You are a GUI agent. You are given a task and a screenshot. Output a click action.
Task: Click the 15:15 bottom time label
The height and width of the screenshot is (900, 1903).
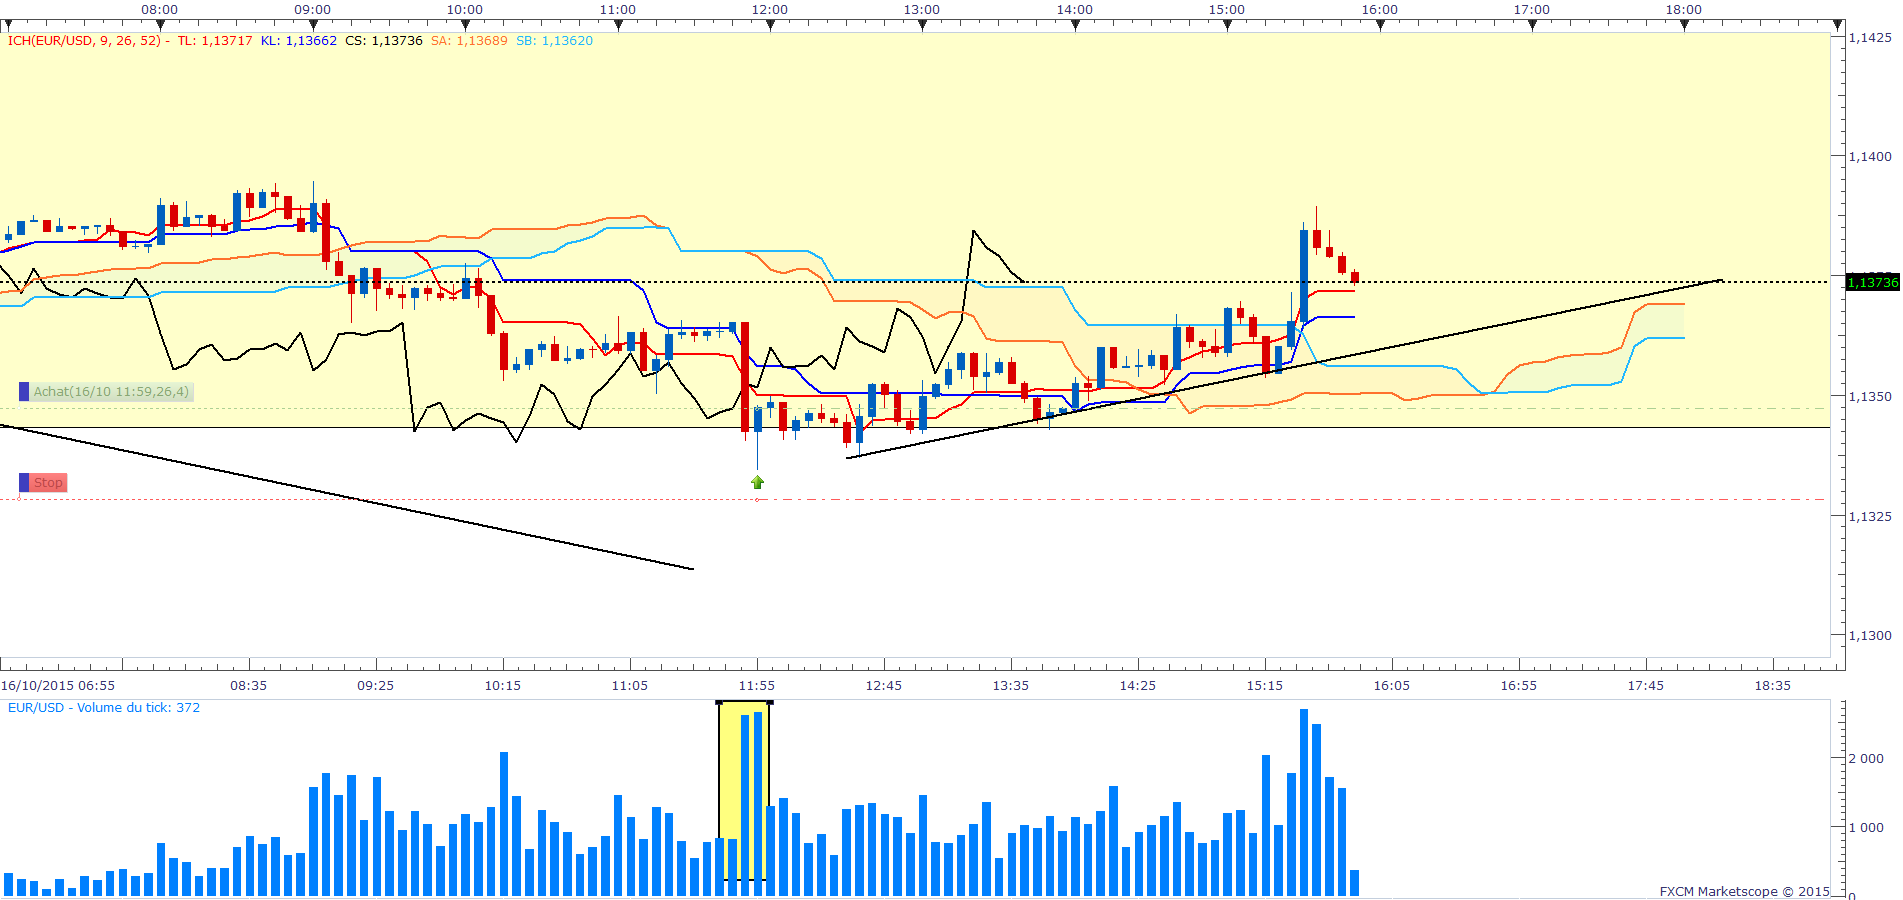coord(1265,686)
